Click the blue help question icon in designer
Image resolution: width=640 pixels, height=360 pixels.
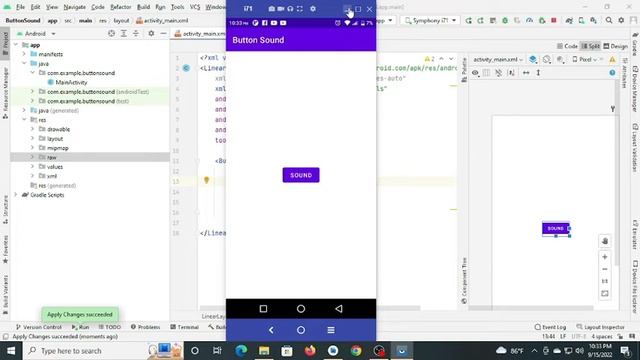(x=612, y=73)
